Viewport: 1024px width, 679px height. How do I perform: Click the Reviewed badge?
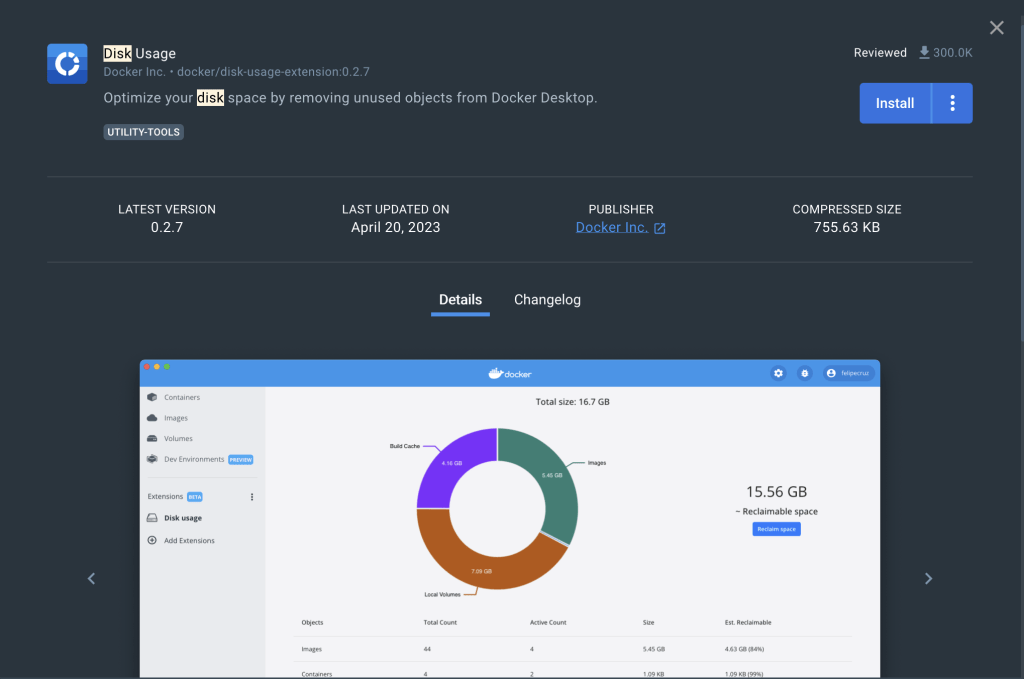880,53
